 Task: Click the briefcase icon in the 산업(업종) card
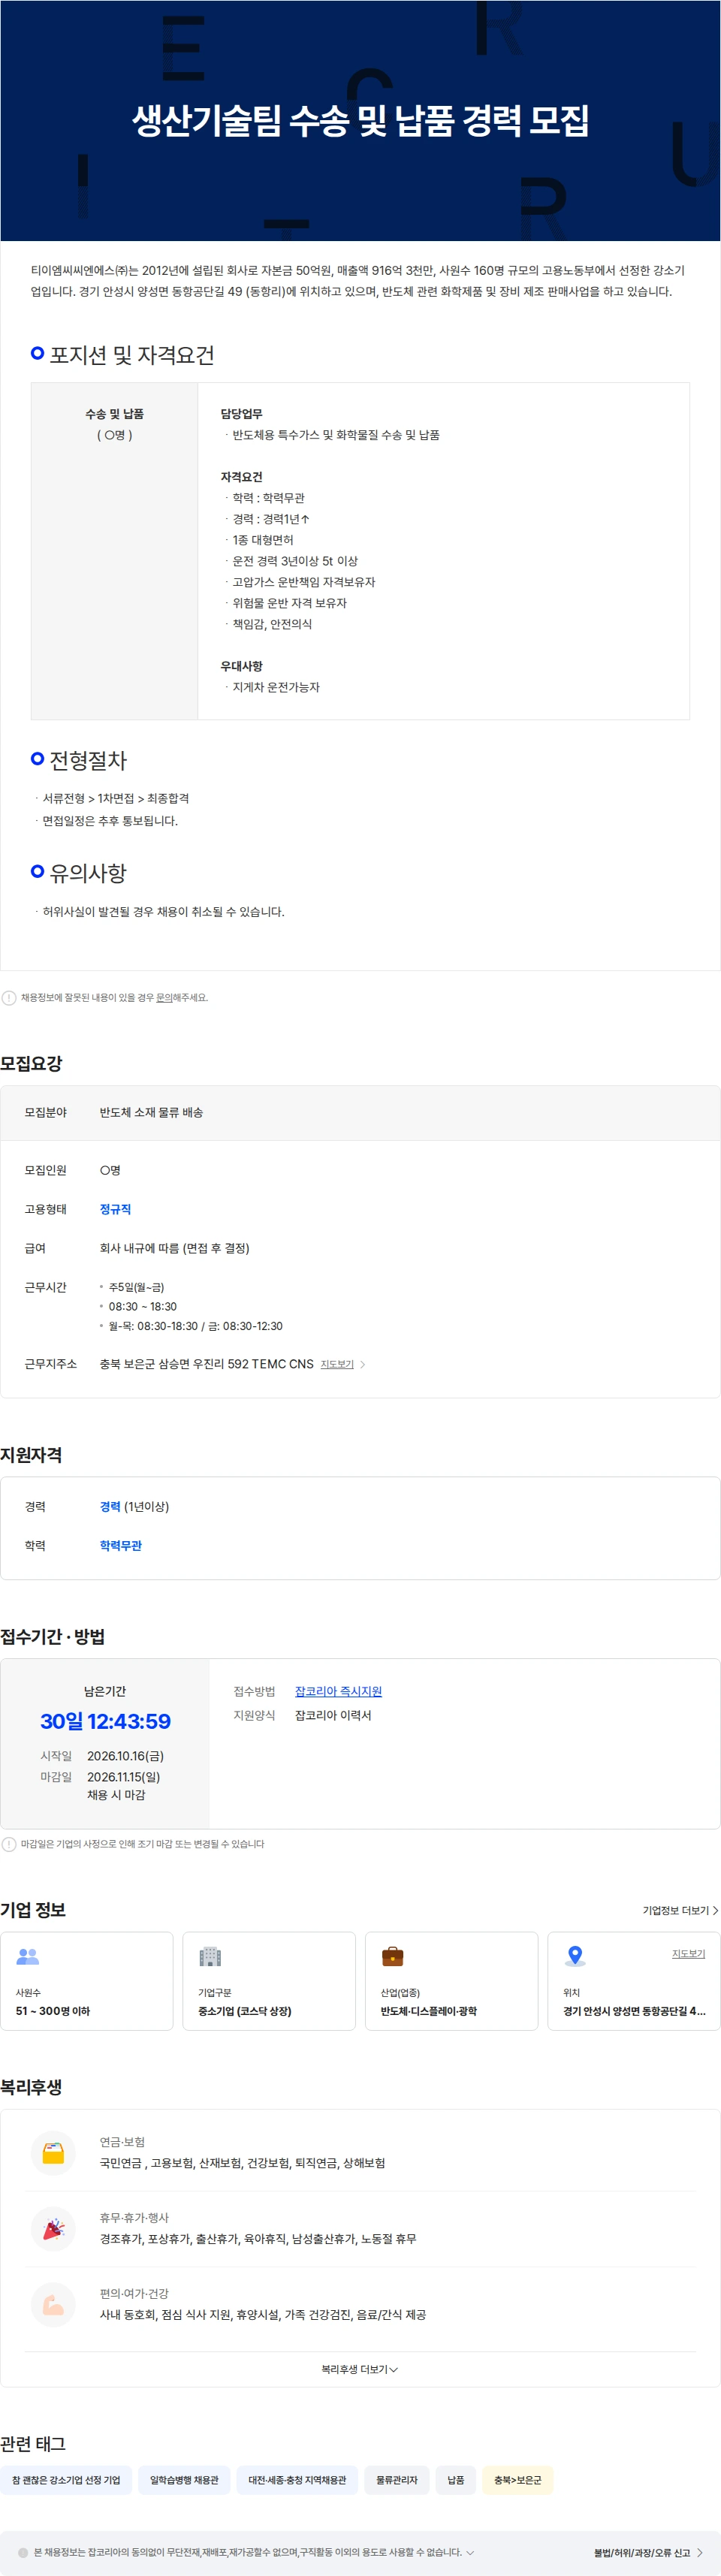click(393, 1956)
